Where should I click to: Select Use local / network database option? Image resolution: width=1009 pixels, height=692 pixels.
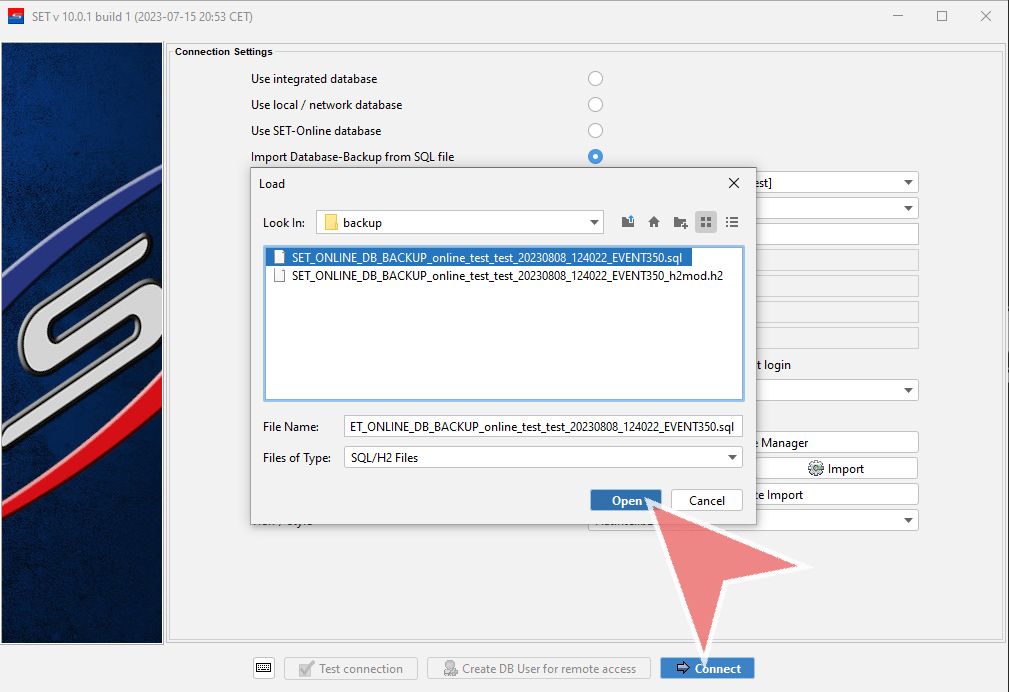pos(595,105)
